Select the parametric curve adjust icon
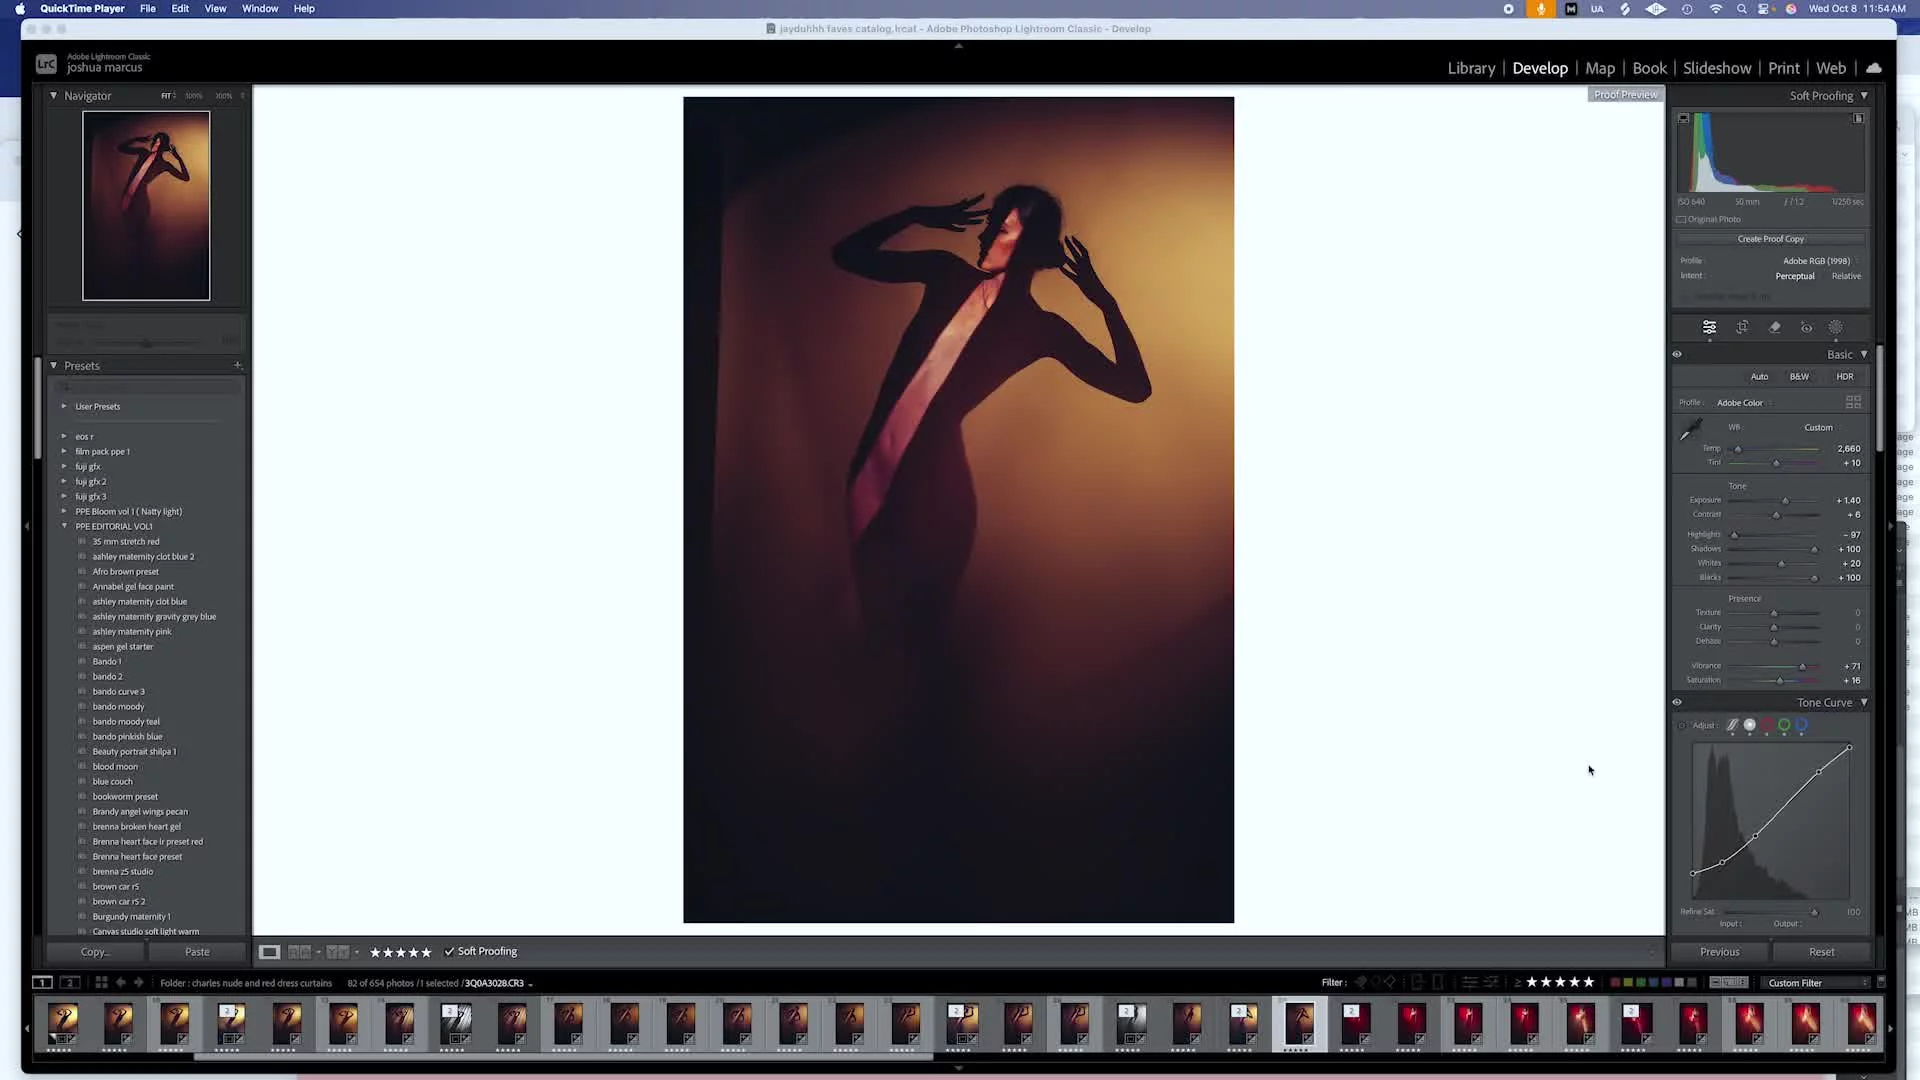The image size is (1920, 1080). coord(1732,725)
